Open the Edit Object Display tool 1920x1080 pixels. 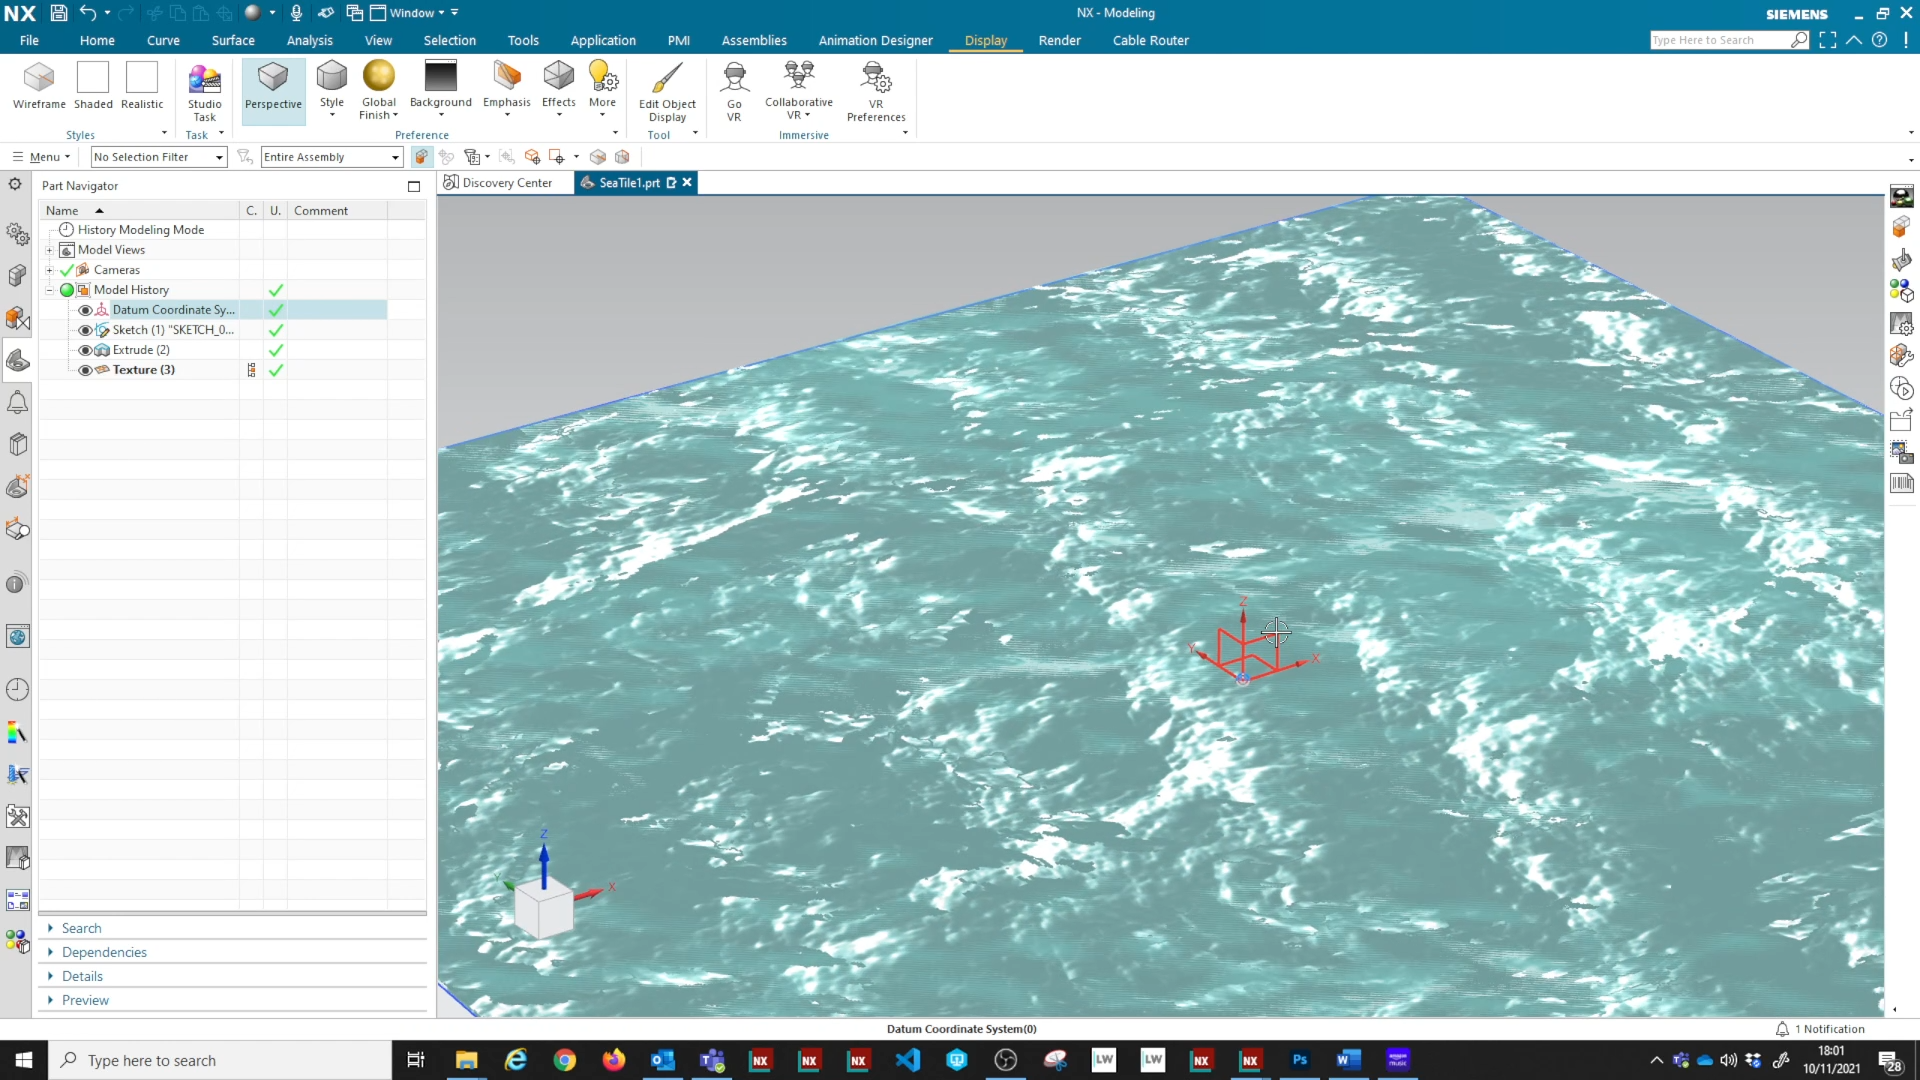point(667,88)
